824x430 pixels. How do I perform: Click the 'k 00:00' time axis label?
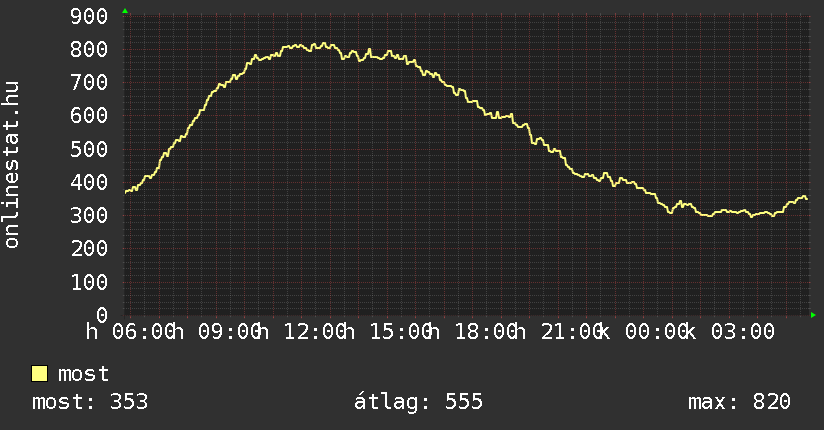(645, 332)
